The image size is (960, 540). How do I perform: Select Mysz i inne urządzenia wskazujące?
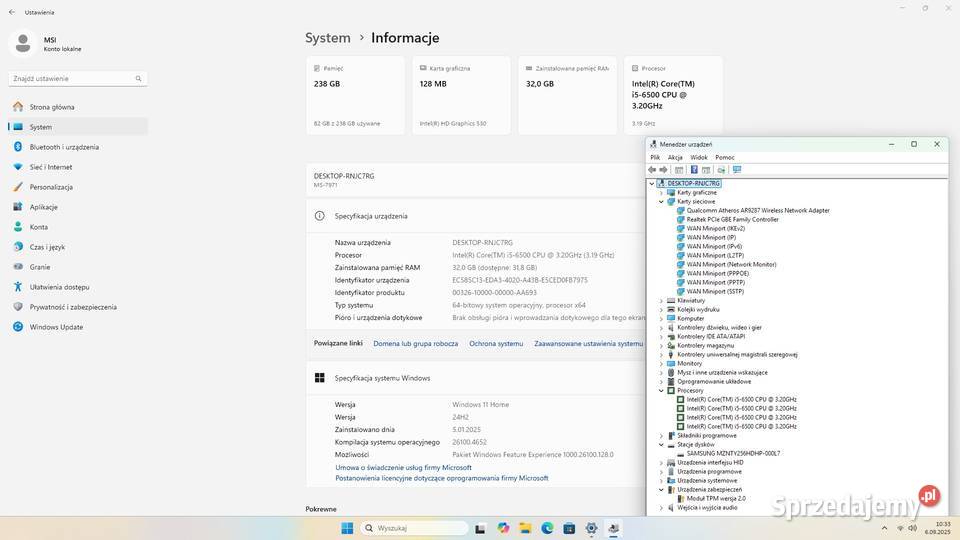722,373
